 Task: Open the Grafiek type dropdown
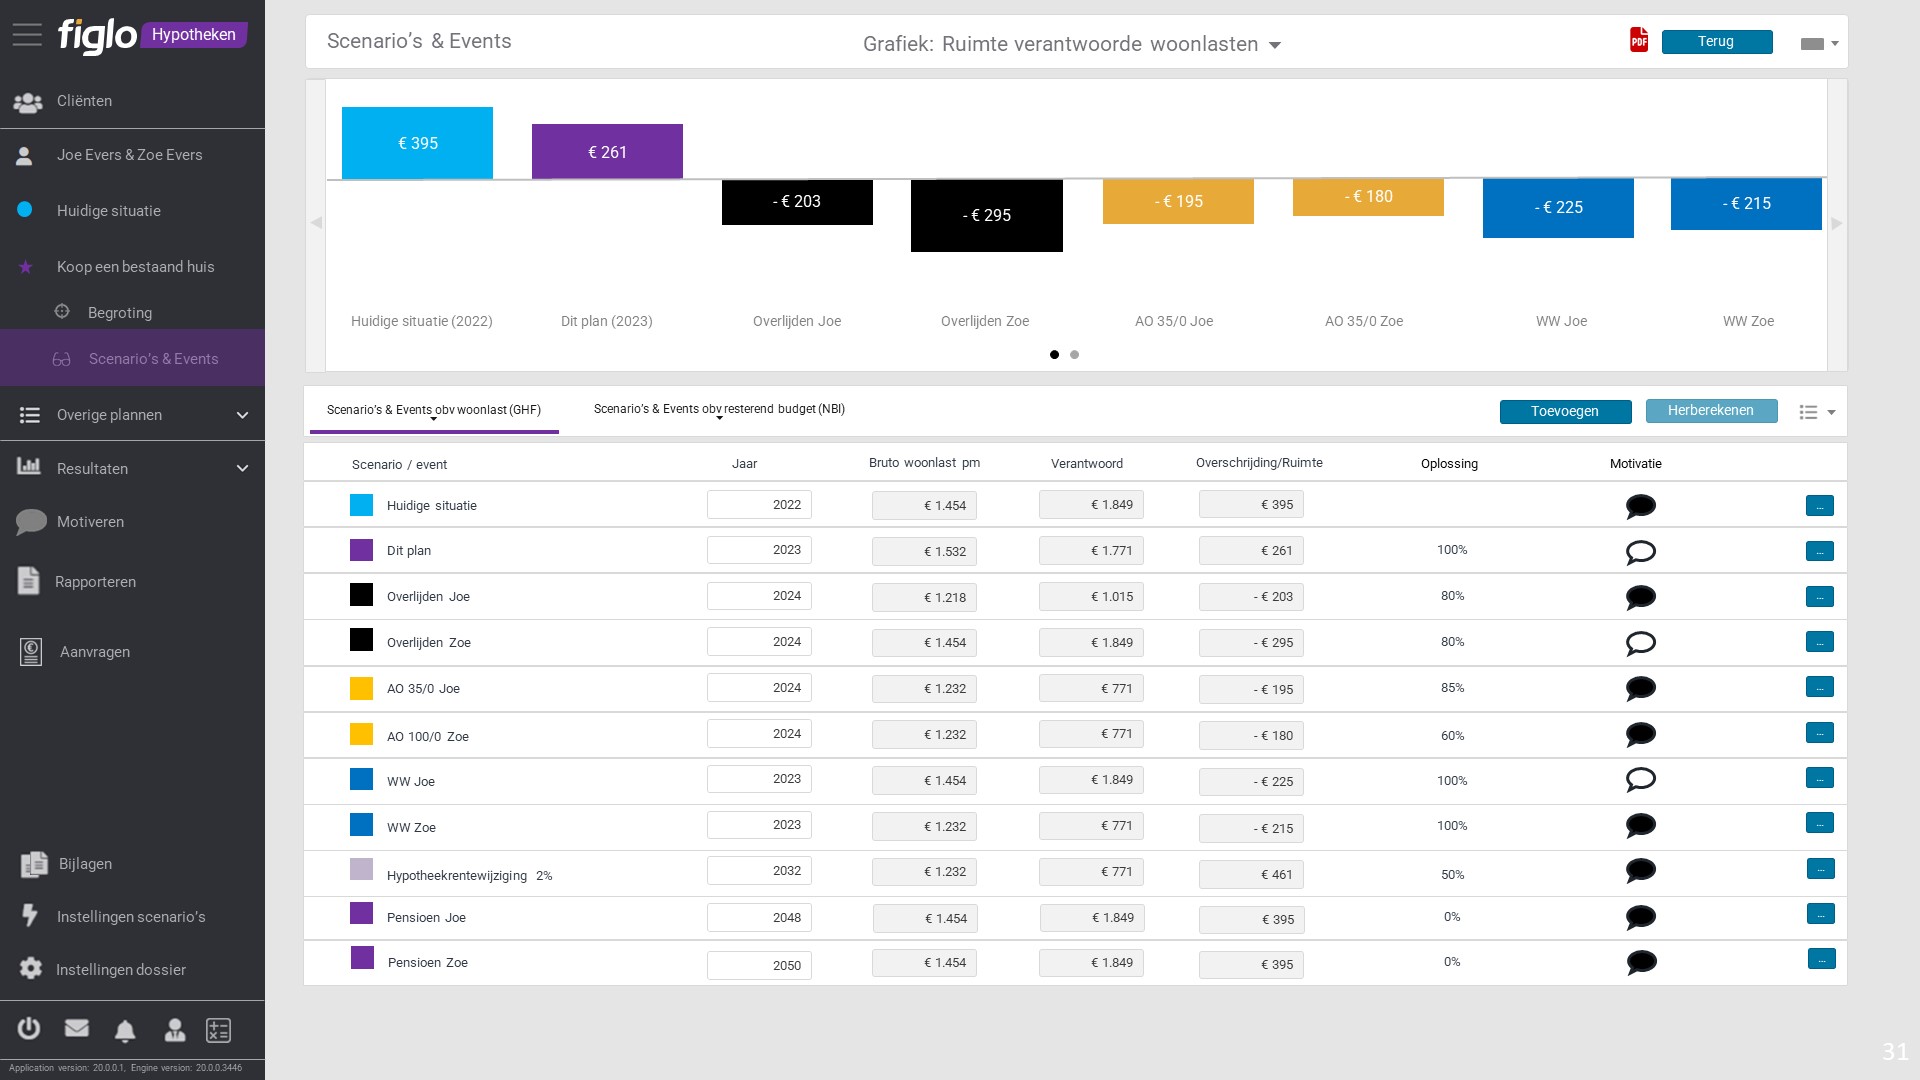[x=1072, y=44]
